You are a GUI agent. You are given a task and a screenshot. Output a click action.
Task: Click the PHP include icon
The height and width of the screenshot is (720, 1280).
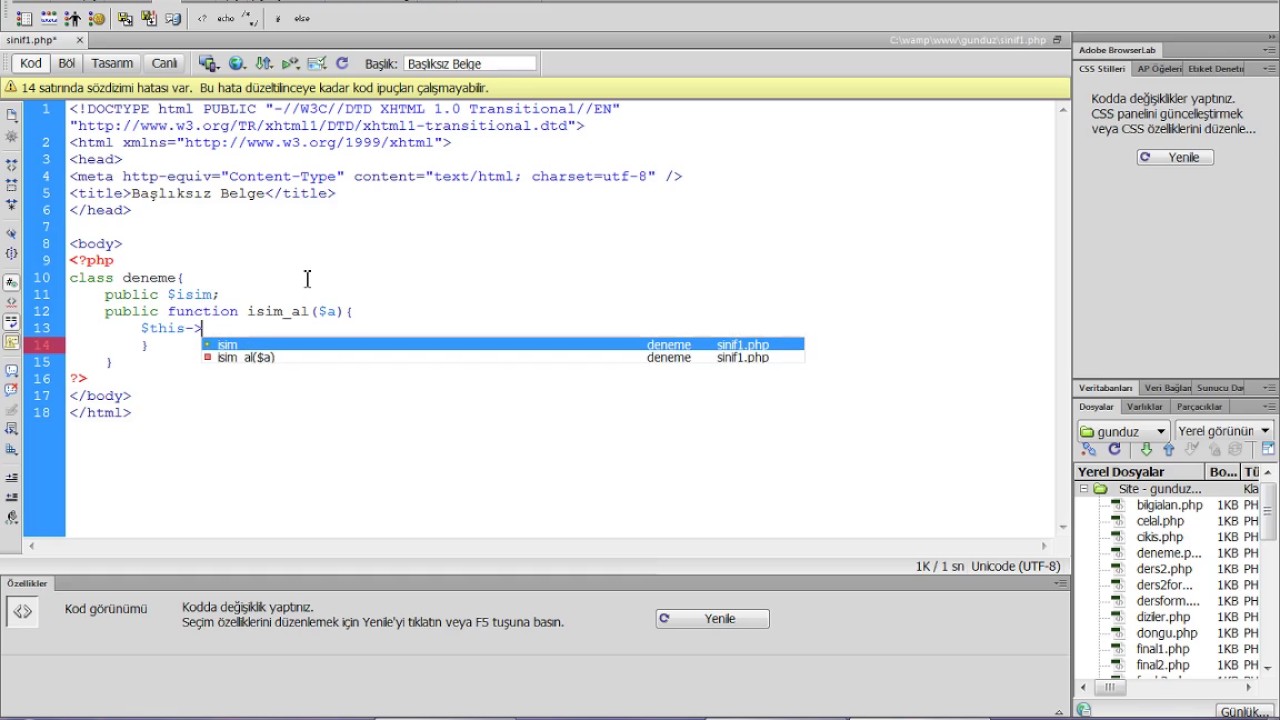point(125,18)
